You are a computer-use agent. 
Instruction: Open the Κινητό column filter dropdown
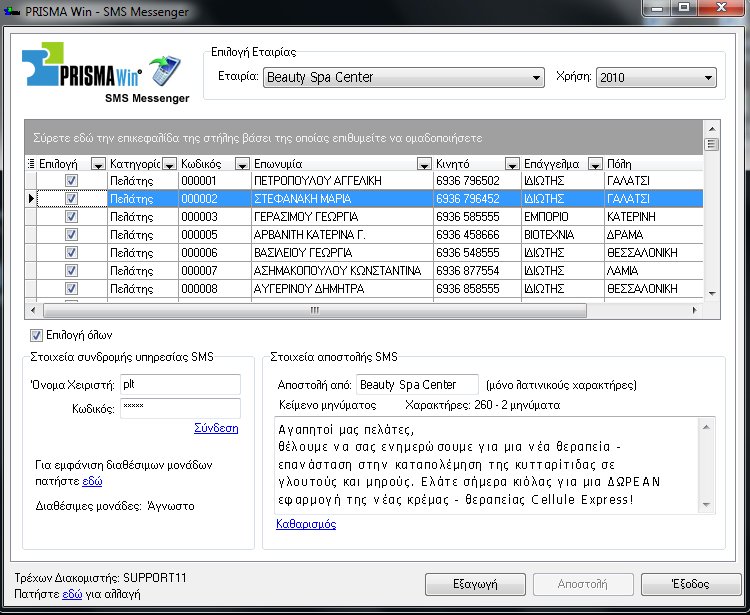pyautogui.click(x=512, y=165)
